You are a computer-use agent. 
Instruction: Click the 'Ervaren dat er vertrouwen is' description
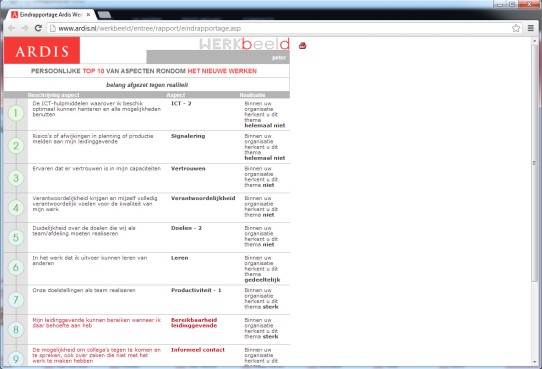97,168
